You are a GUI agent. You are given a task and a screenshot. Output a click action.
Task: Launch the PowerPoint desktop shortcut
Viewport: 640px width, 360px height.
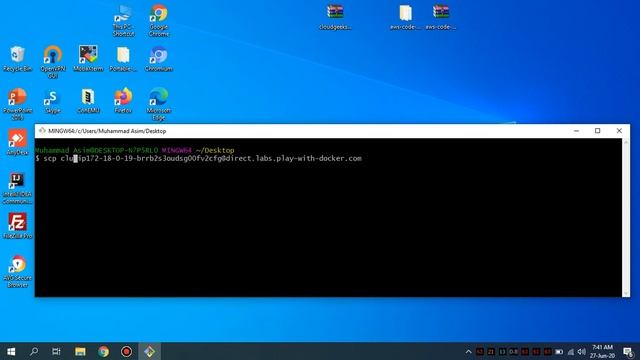17,104
